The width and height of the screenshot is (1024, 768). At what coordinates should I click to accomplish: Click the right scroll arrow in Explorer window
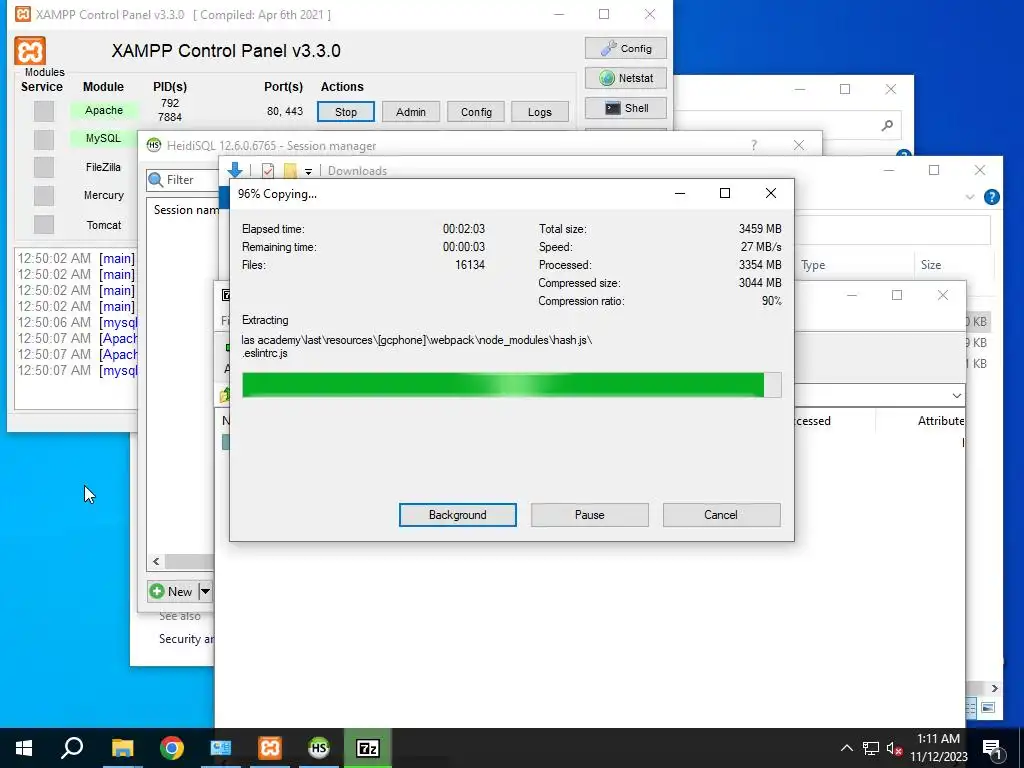coord(994,688)
